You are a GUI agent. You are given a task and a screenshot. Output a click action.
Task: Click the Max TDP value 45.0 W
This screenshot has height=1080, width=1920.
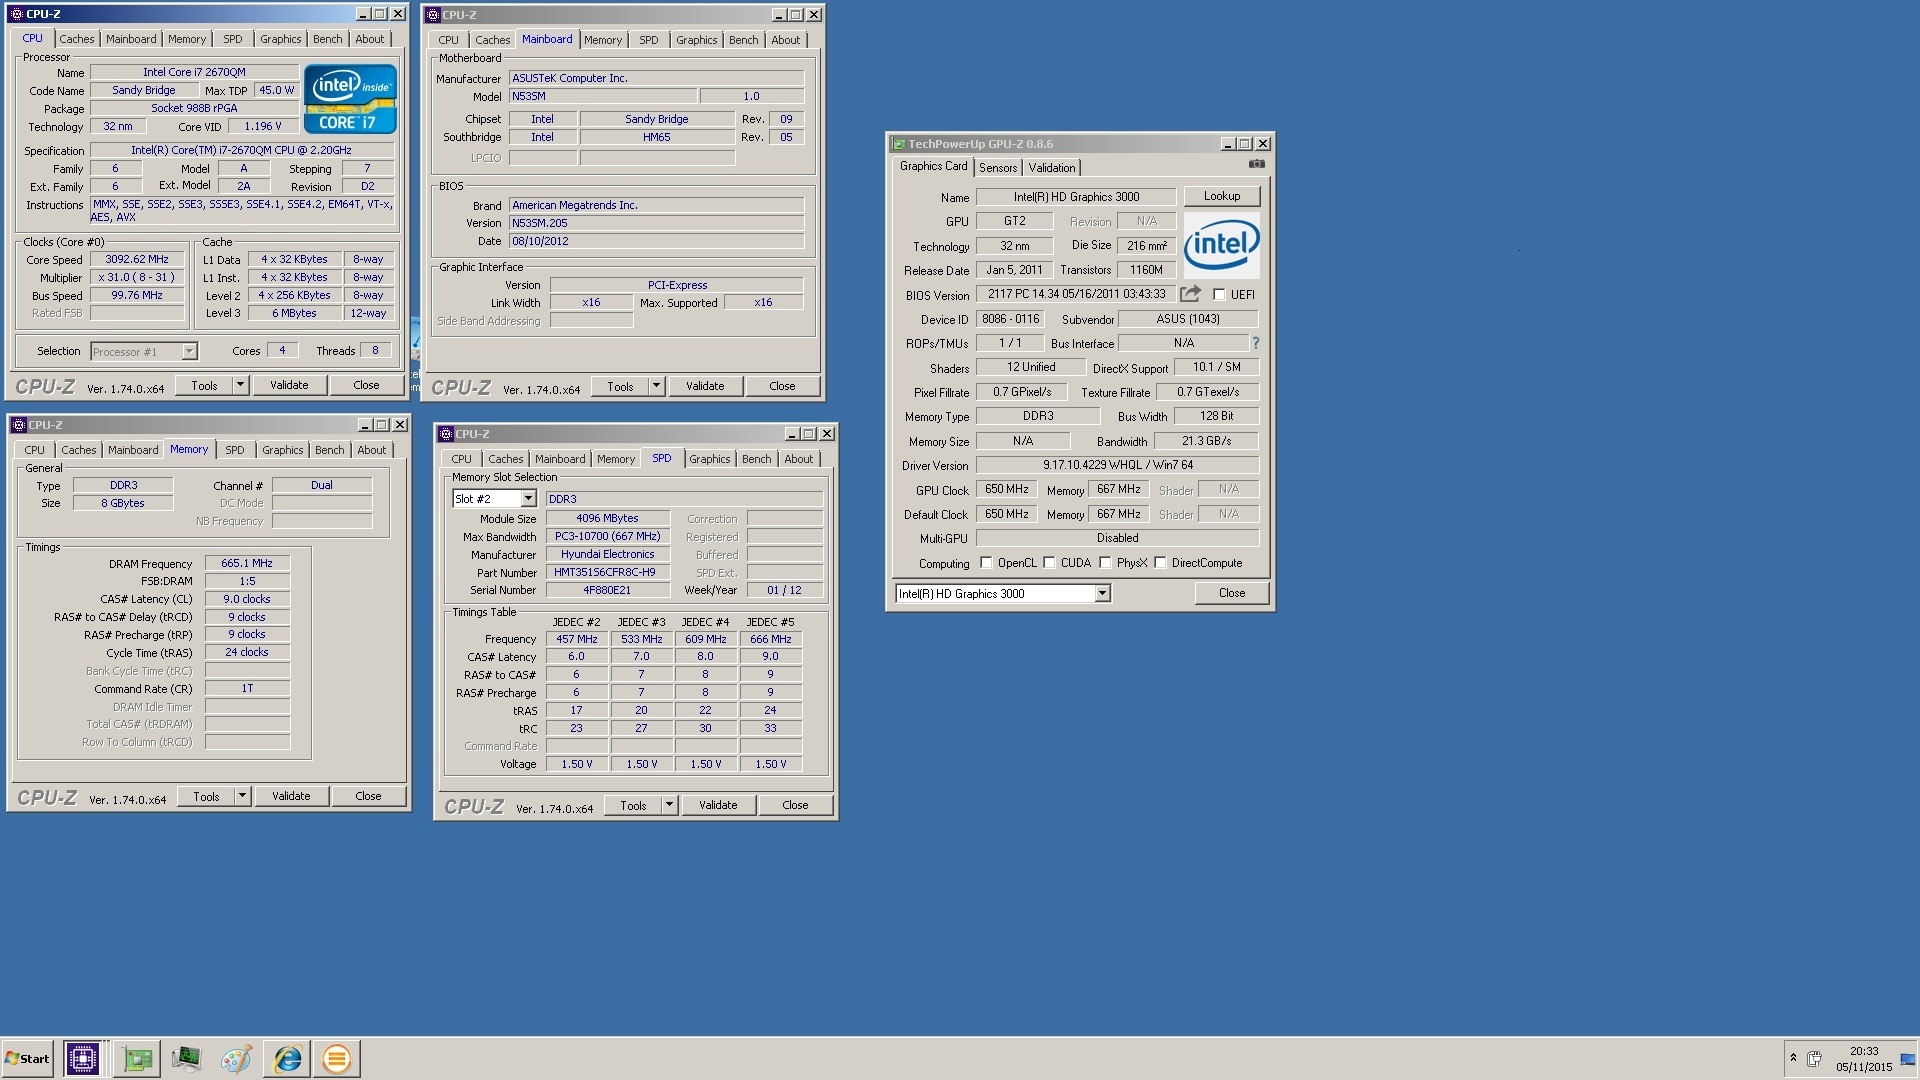[277, 90]
